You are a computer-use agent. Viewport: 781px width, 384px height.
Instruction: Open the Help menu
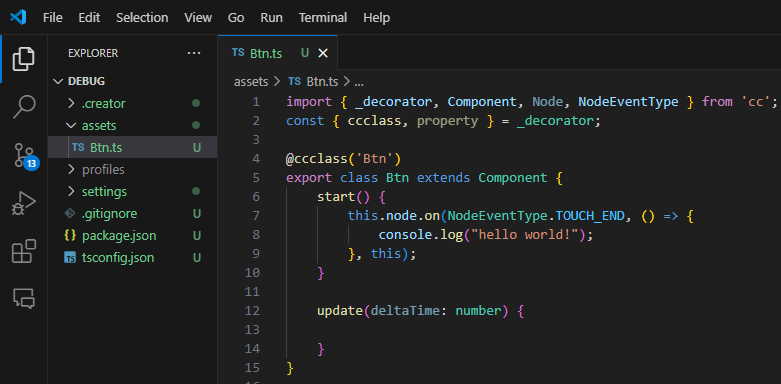pyautogui.click(x=377, y=17)
